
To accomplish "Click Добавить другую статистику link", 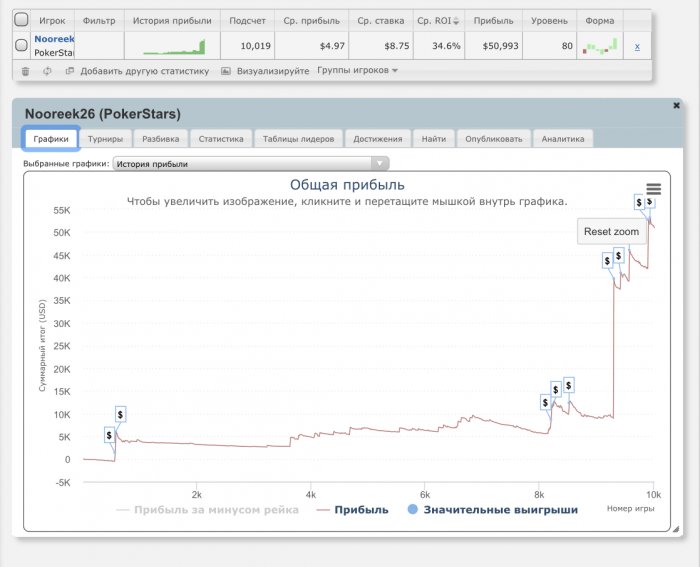I will point(145,71).
